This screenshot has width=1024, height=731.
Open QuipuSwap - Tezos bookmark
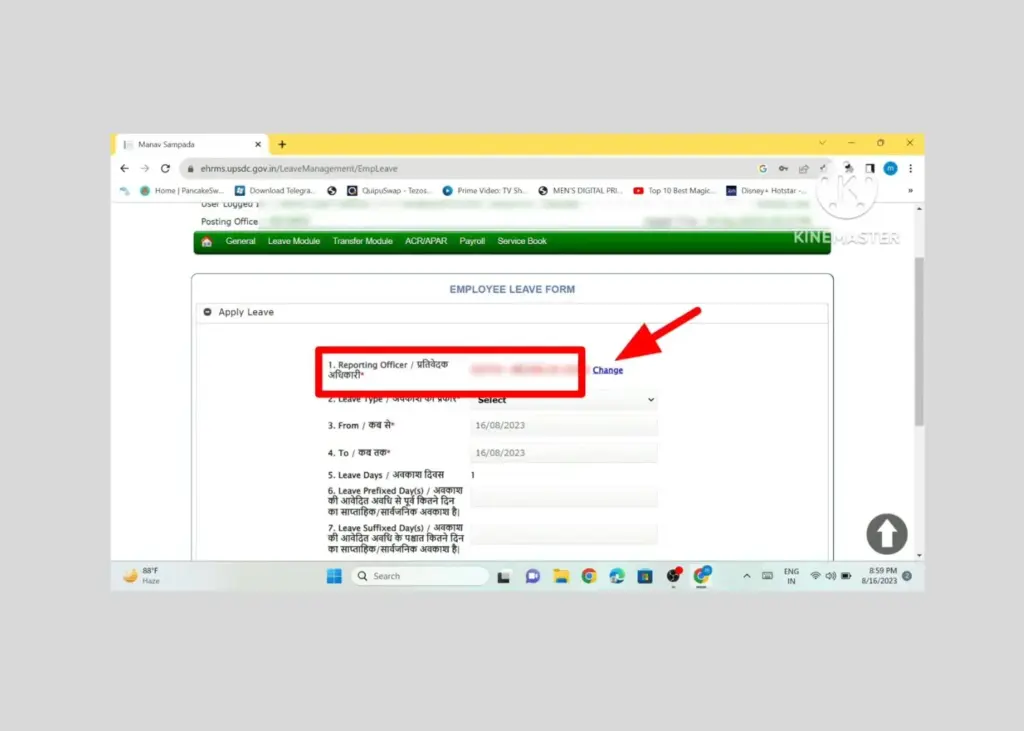pos(389,191)
